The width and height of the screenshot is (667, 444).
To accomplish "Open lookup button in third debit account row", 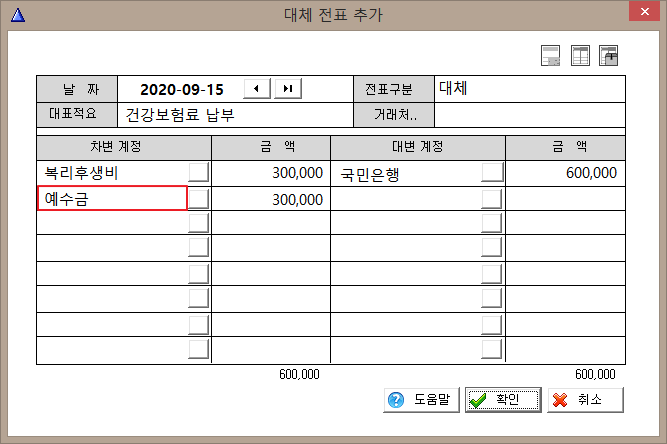I will 198,223.
